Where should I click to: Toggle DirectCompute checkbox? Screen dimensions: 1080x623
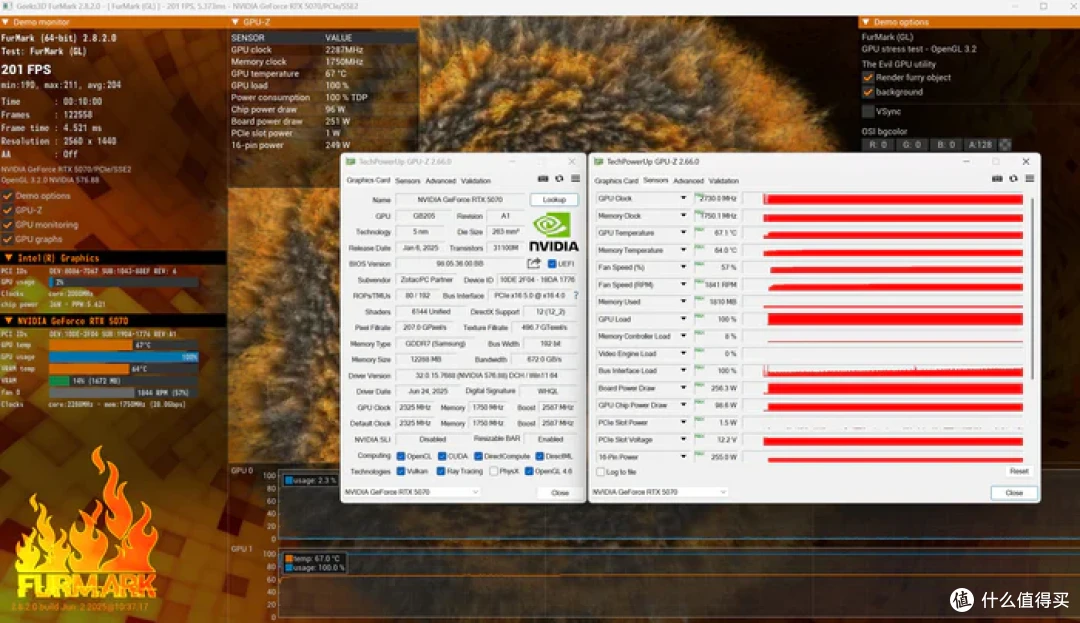[478, 456]
